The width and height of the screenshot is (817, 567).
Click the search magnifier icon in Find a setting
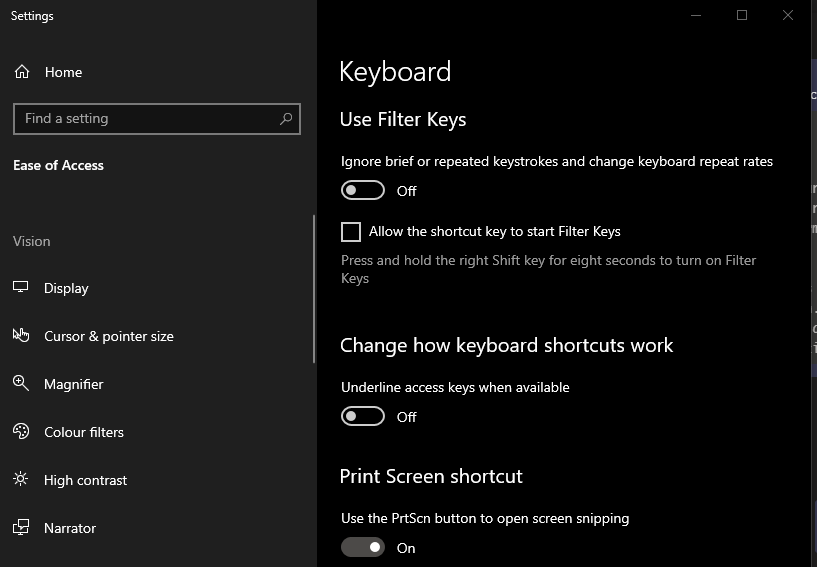coord(286,119)
